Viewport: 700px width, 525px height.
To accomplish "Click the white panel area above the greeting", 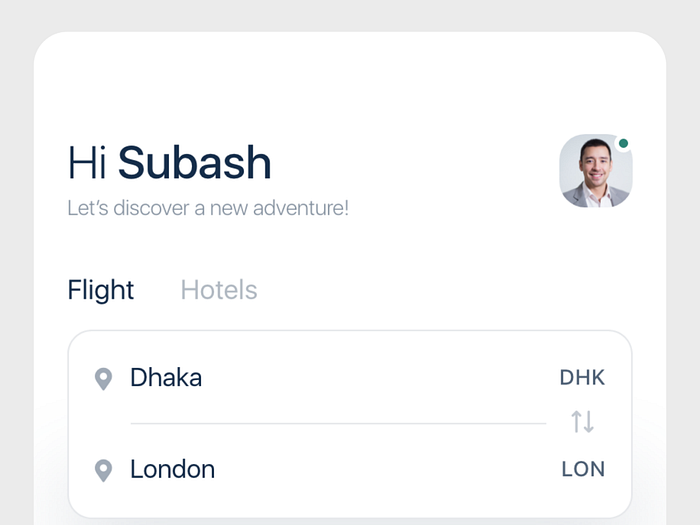I will tap(350, 85).
